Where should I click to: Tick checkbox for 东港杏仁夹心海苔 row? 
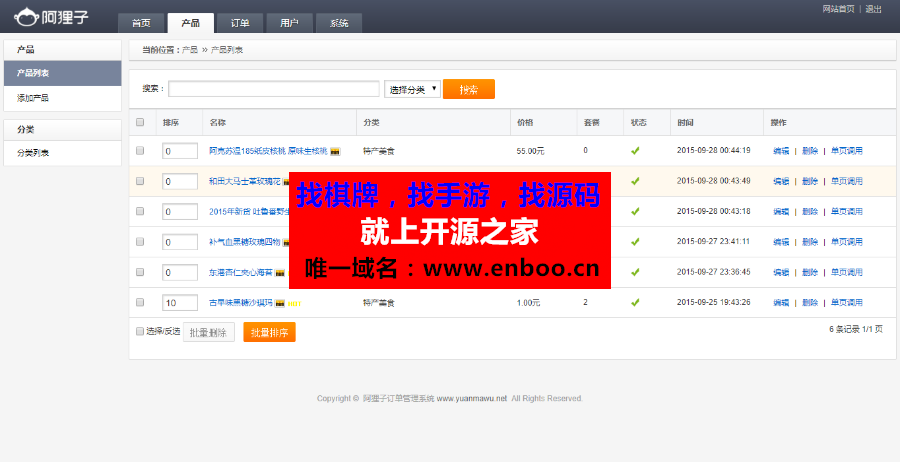tap(140, 272)
